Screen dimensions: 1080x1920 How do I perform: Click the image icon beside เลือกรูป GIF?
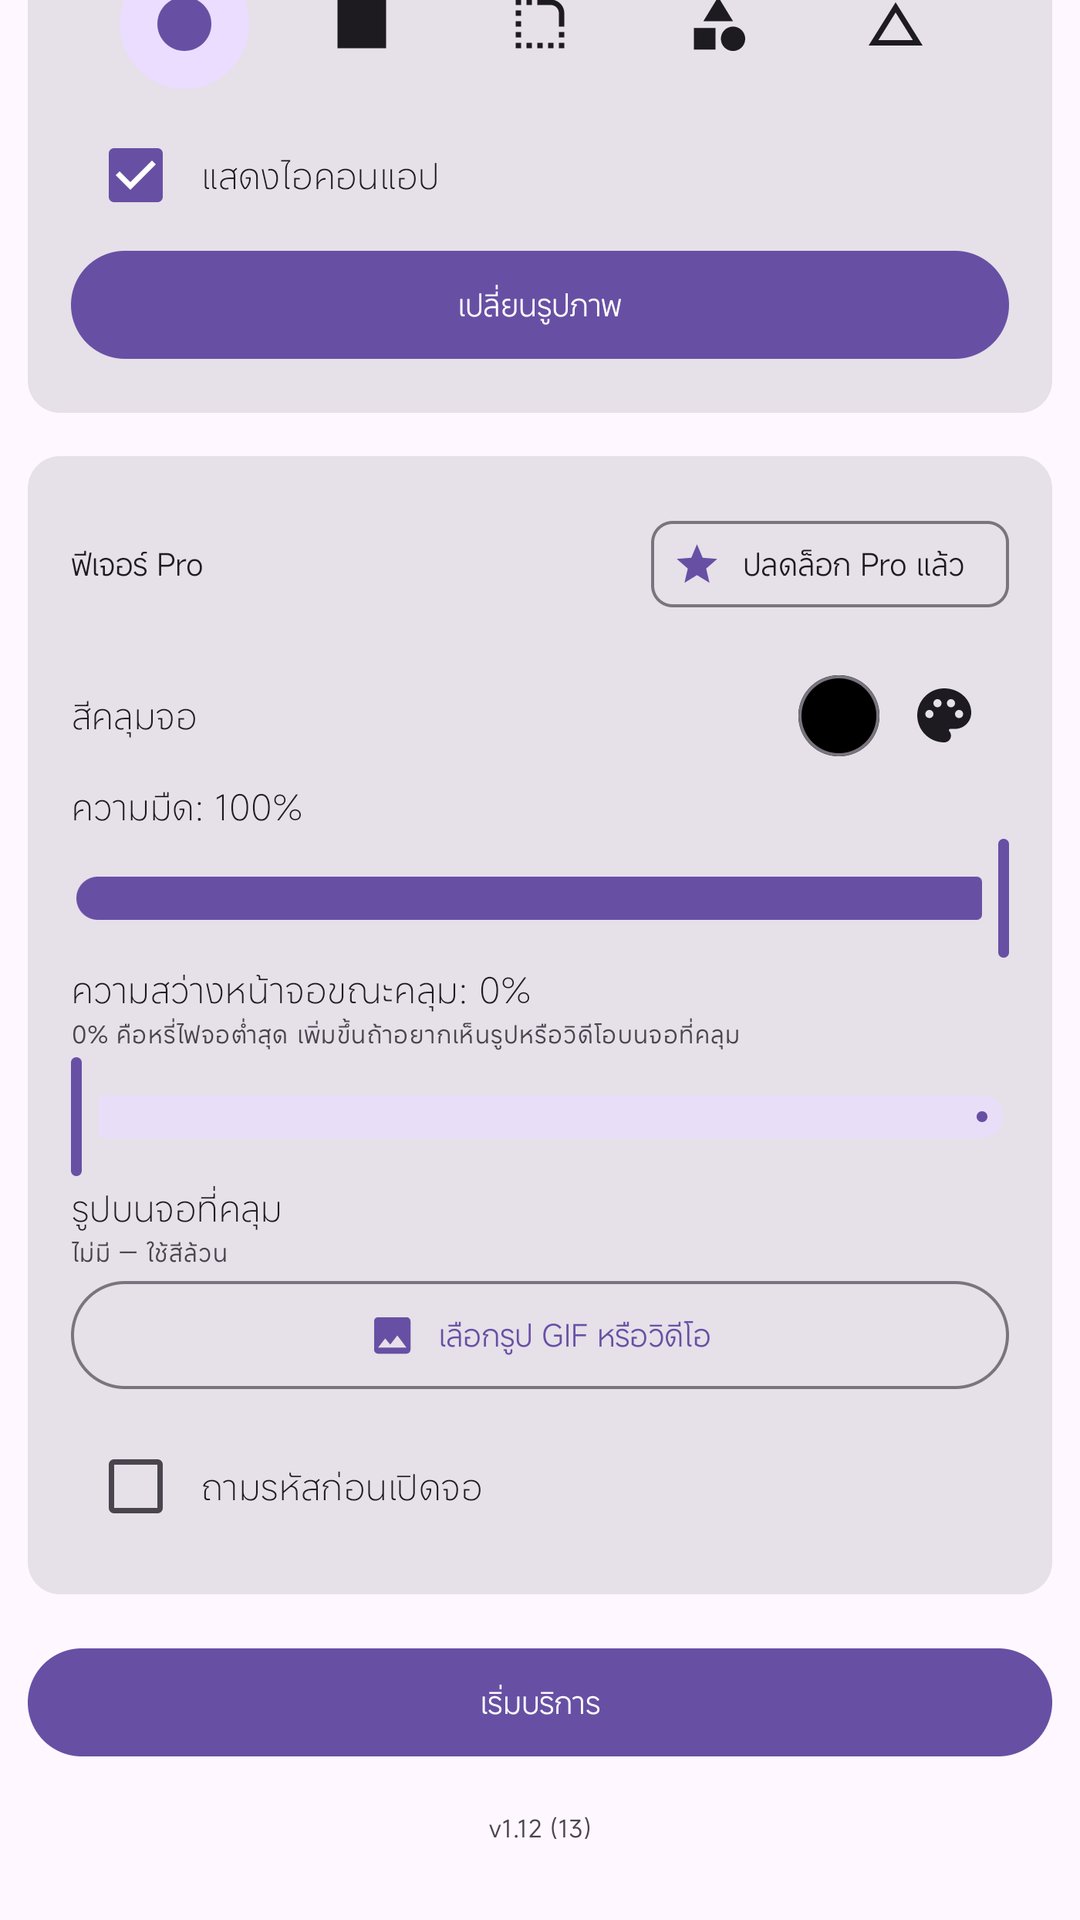click(x=392, y=1335)
